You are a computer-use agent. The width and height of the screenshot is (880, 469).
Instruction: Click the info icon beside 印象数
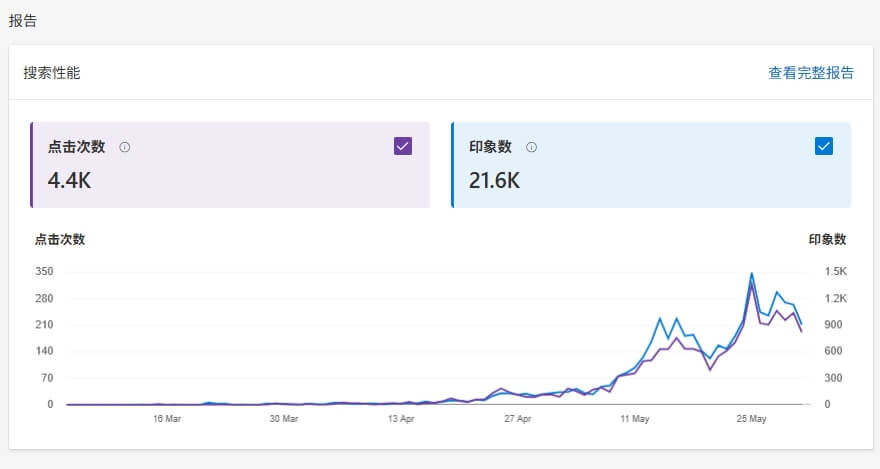[531, 147]
